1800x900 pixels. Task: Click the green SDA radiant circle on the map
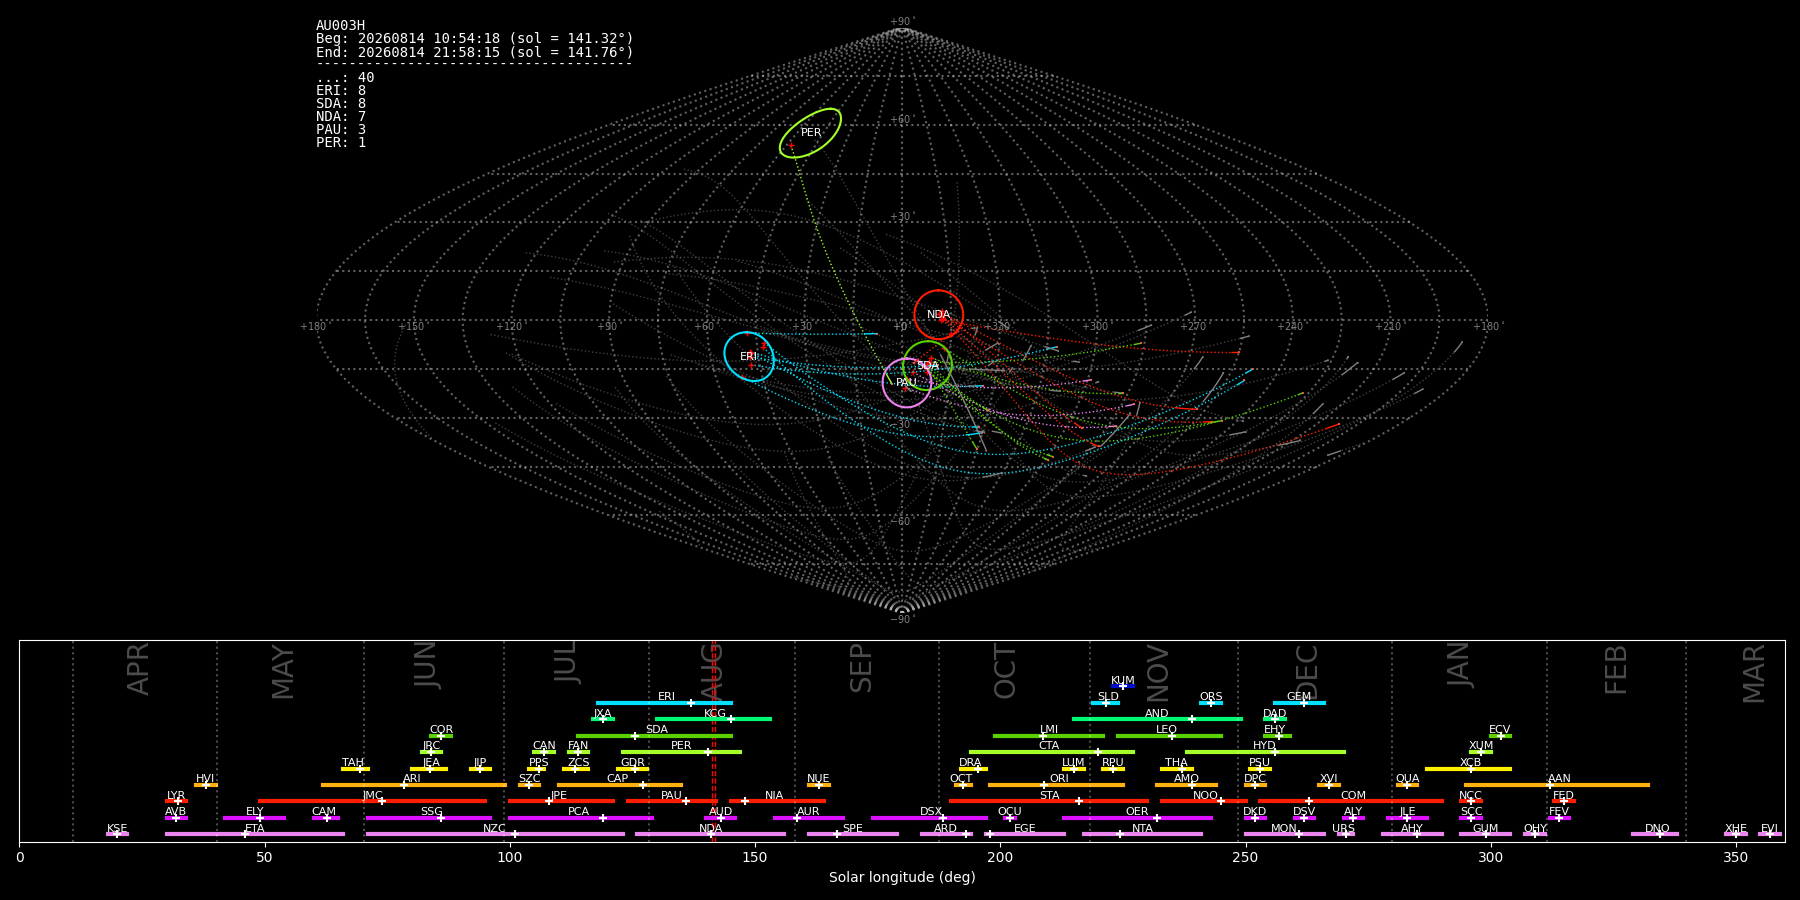pos(927,365)
